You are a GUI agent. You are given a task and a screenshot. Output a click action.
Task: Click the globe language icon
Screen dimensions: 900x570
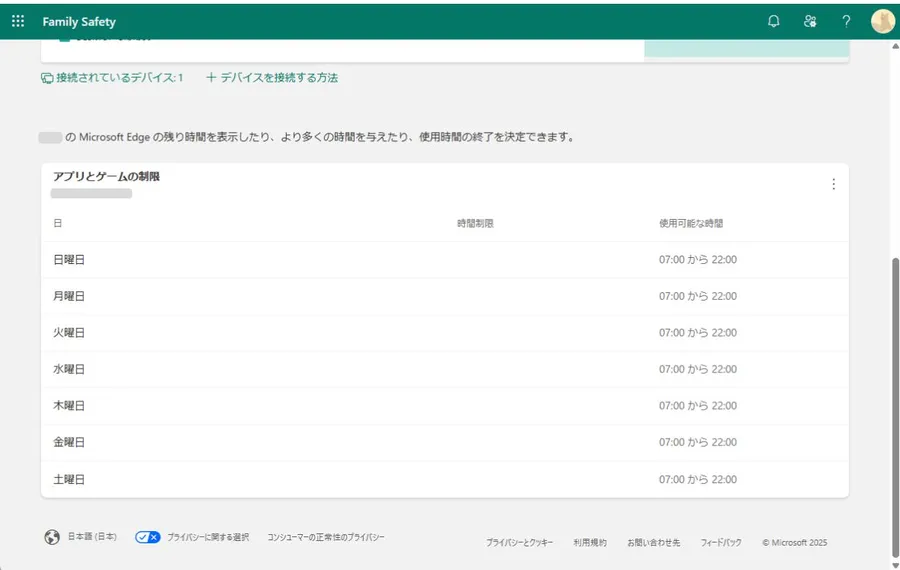(52, 537)
